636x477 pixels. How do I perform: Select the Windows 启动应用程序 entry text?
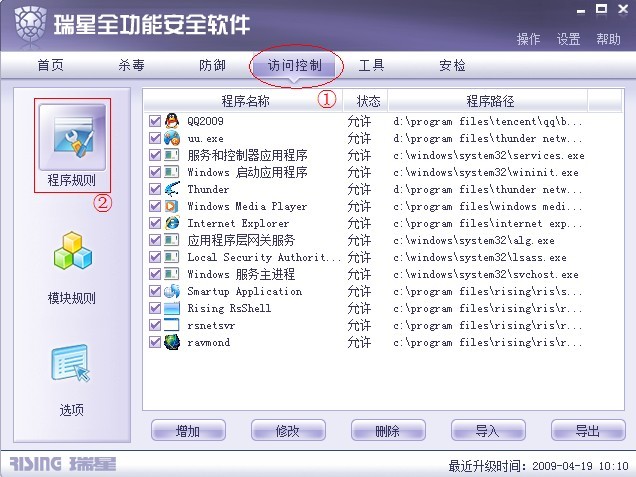click(x=247, y=172)
